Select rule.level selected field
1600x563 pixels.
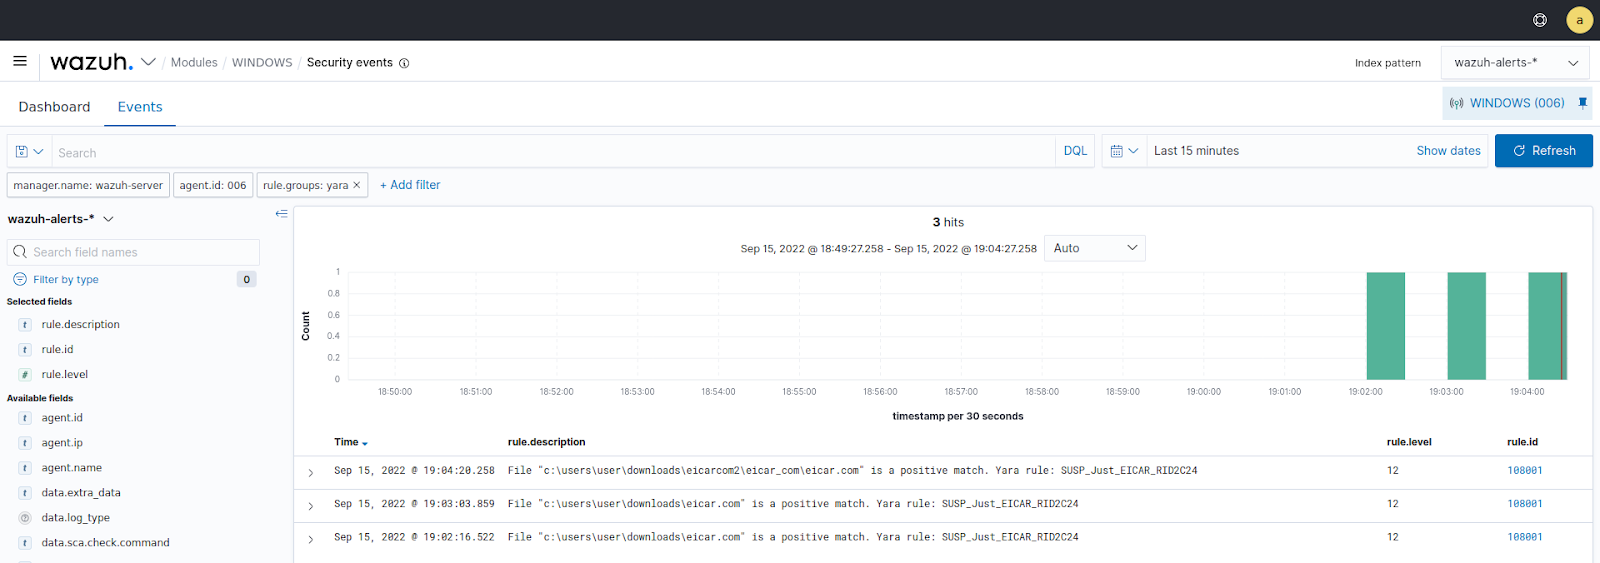point(64,375)
